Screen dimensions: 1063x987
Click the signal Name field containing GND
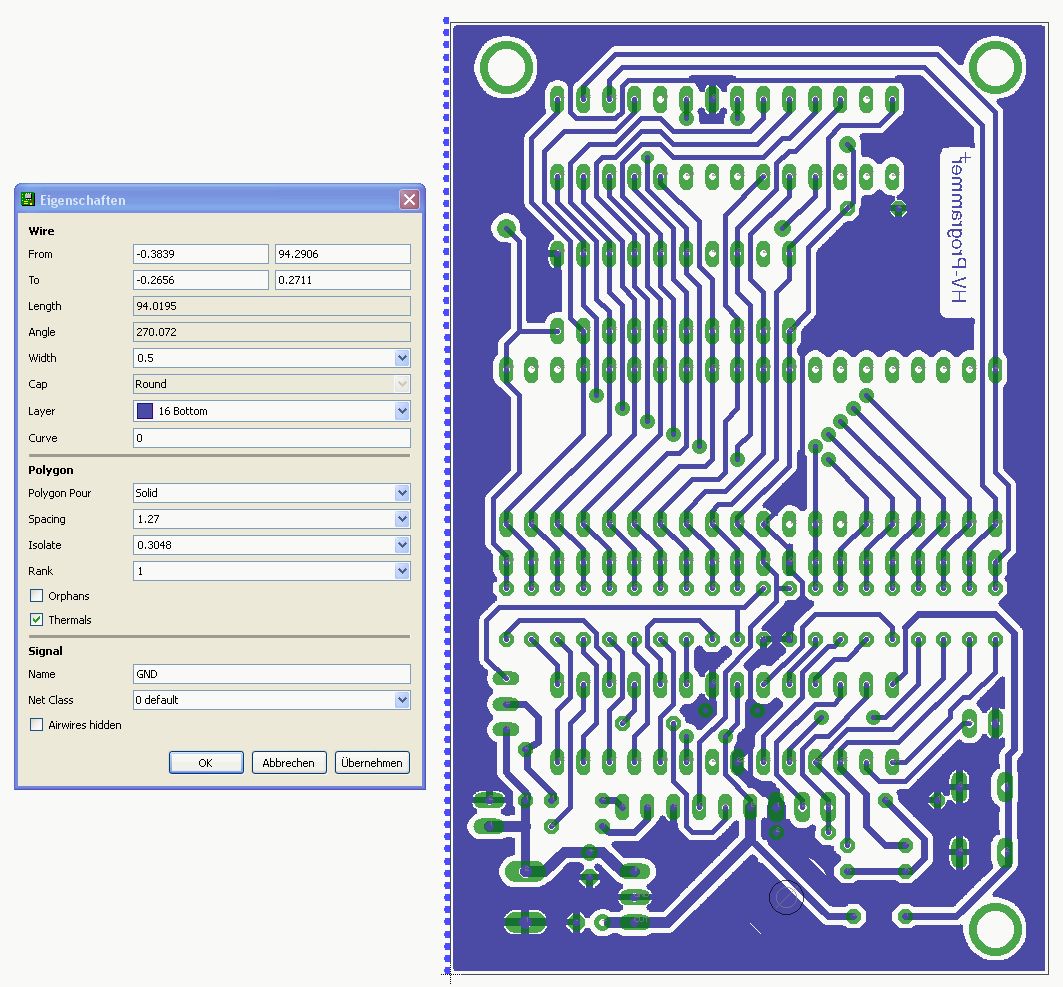point(271,674)
